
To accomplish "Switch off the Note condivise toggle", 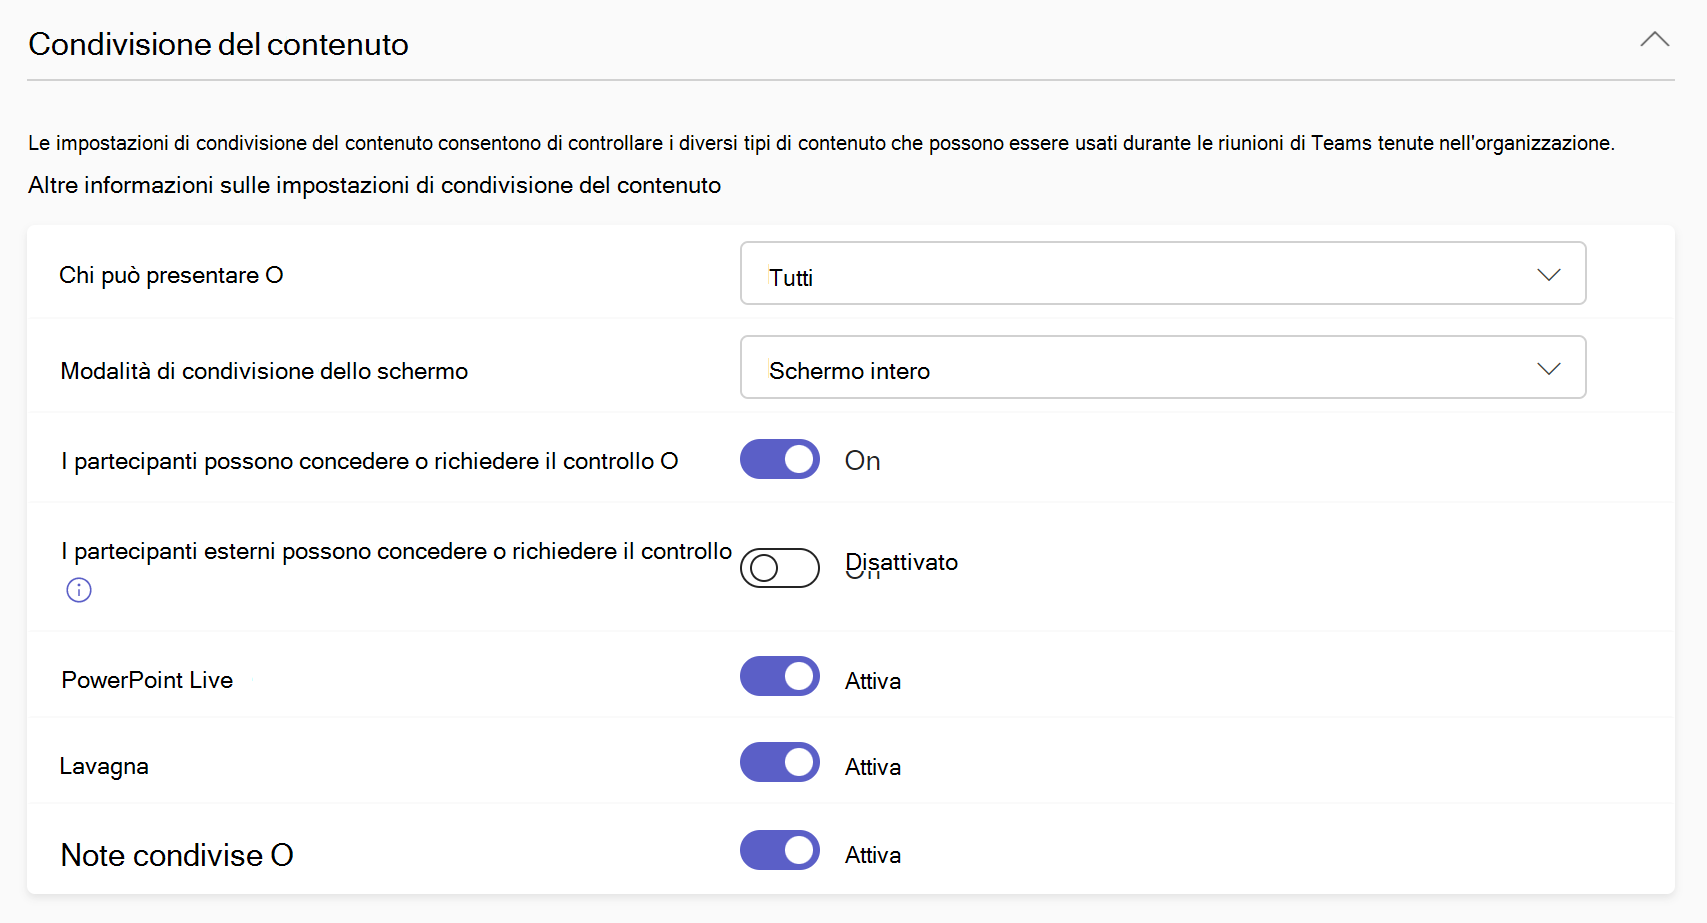I will coord(780,850).
